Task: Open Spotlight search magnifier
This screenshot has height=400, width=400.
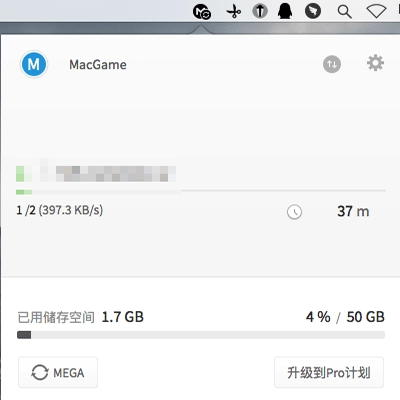Action: 344,12
